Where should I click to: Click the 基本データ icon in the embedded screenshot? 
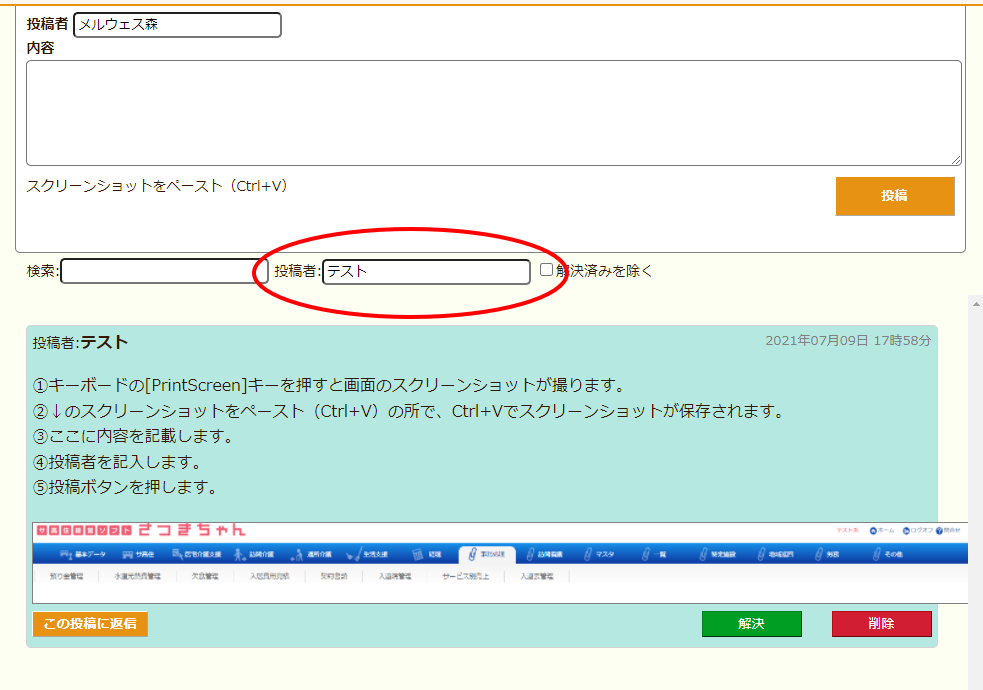[x=68, y=553]
